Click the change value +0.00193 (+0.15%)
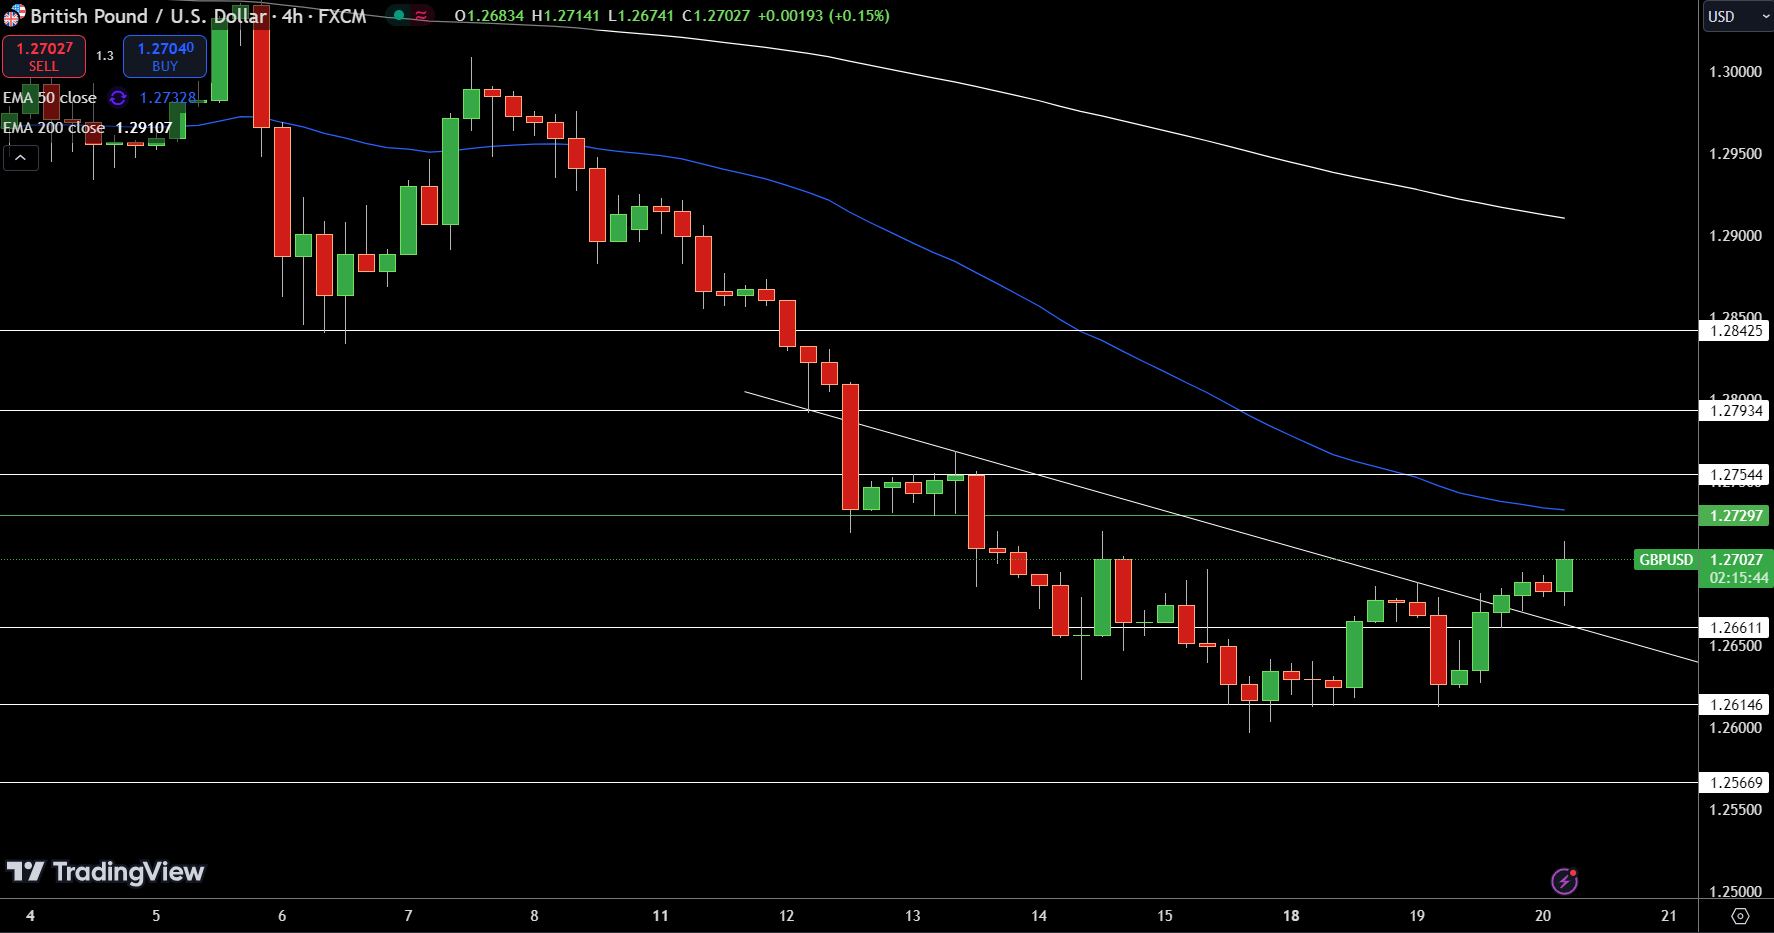The width and height of the screenshot is (1774, 933). tap(823, 16)
